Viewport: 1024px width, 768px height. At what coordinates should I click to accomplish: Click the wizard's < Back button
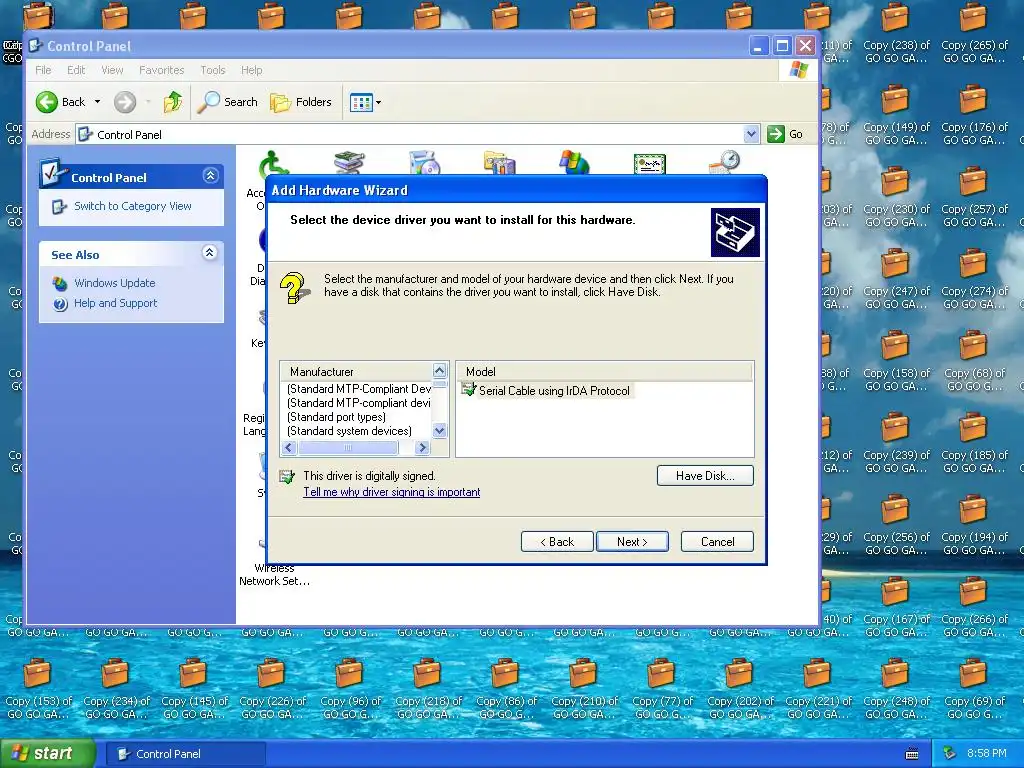pos(557,541)
